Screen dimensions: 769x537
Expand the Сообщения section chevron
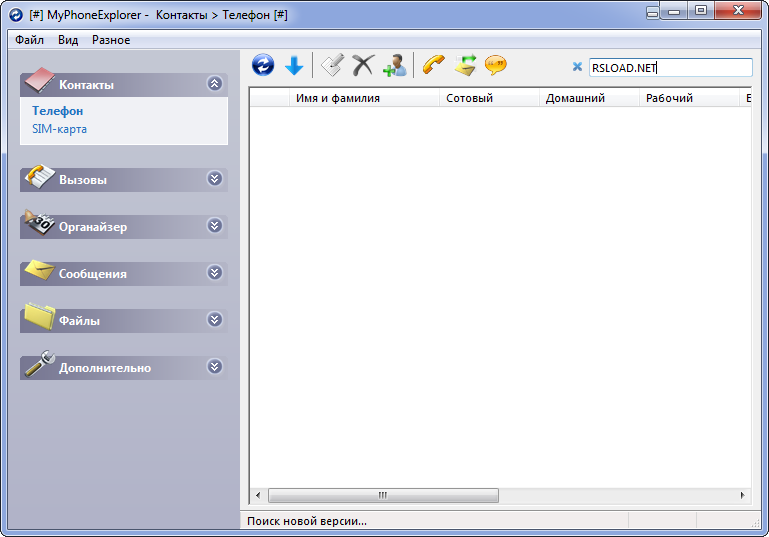pyautogui.click(x=214, y=273)
